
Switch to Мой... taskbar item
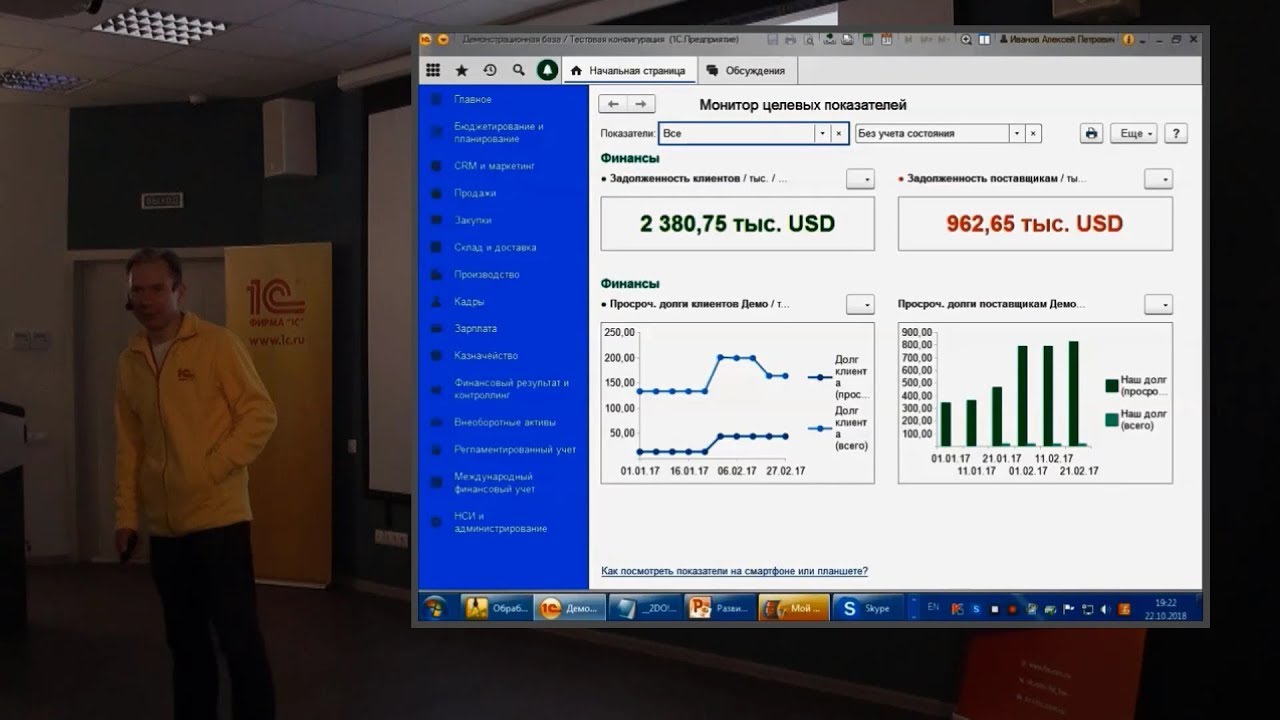pos(794,607)
